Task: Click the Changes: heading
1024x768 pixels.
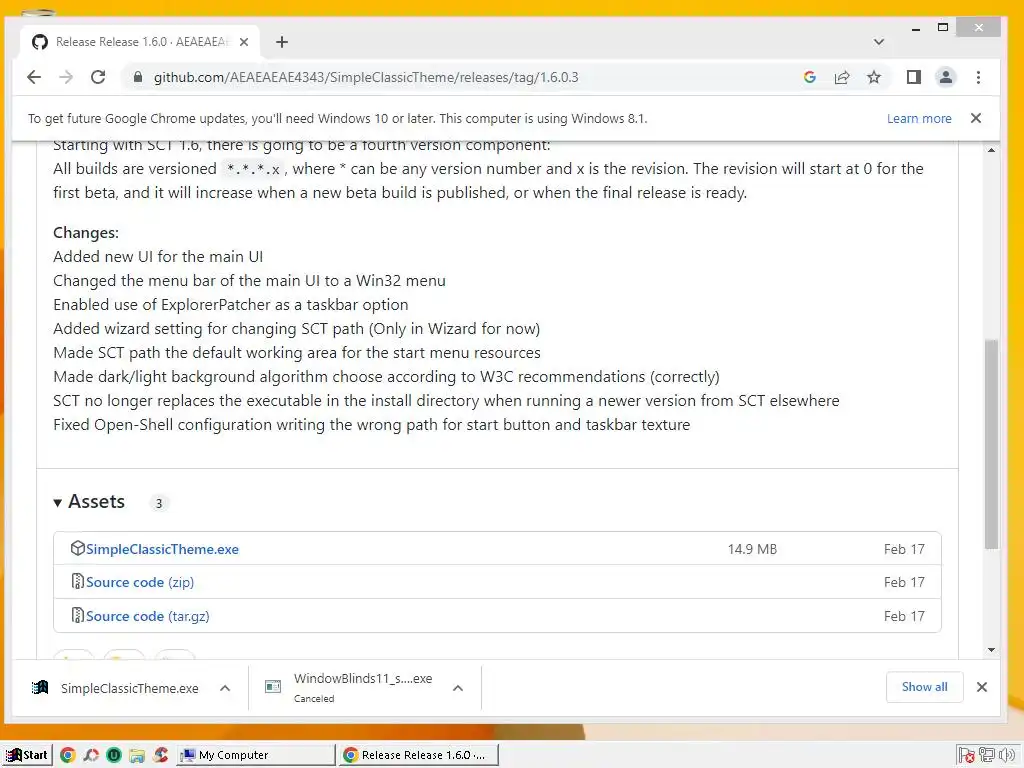Action: (86, 232)
